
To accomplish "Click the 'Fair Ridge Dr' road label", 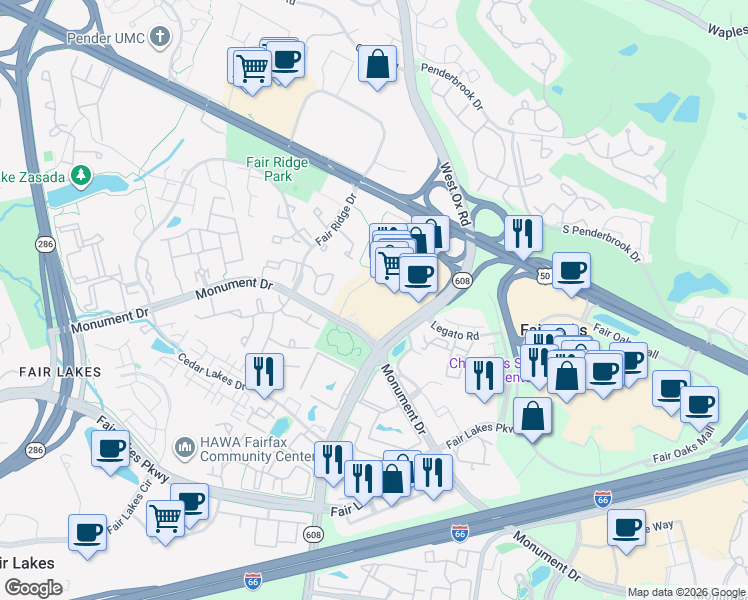I will click(x=336, y=220).
